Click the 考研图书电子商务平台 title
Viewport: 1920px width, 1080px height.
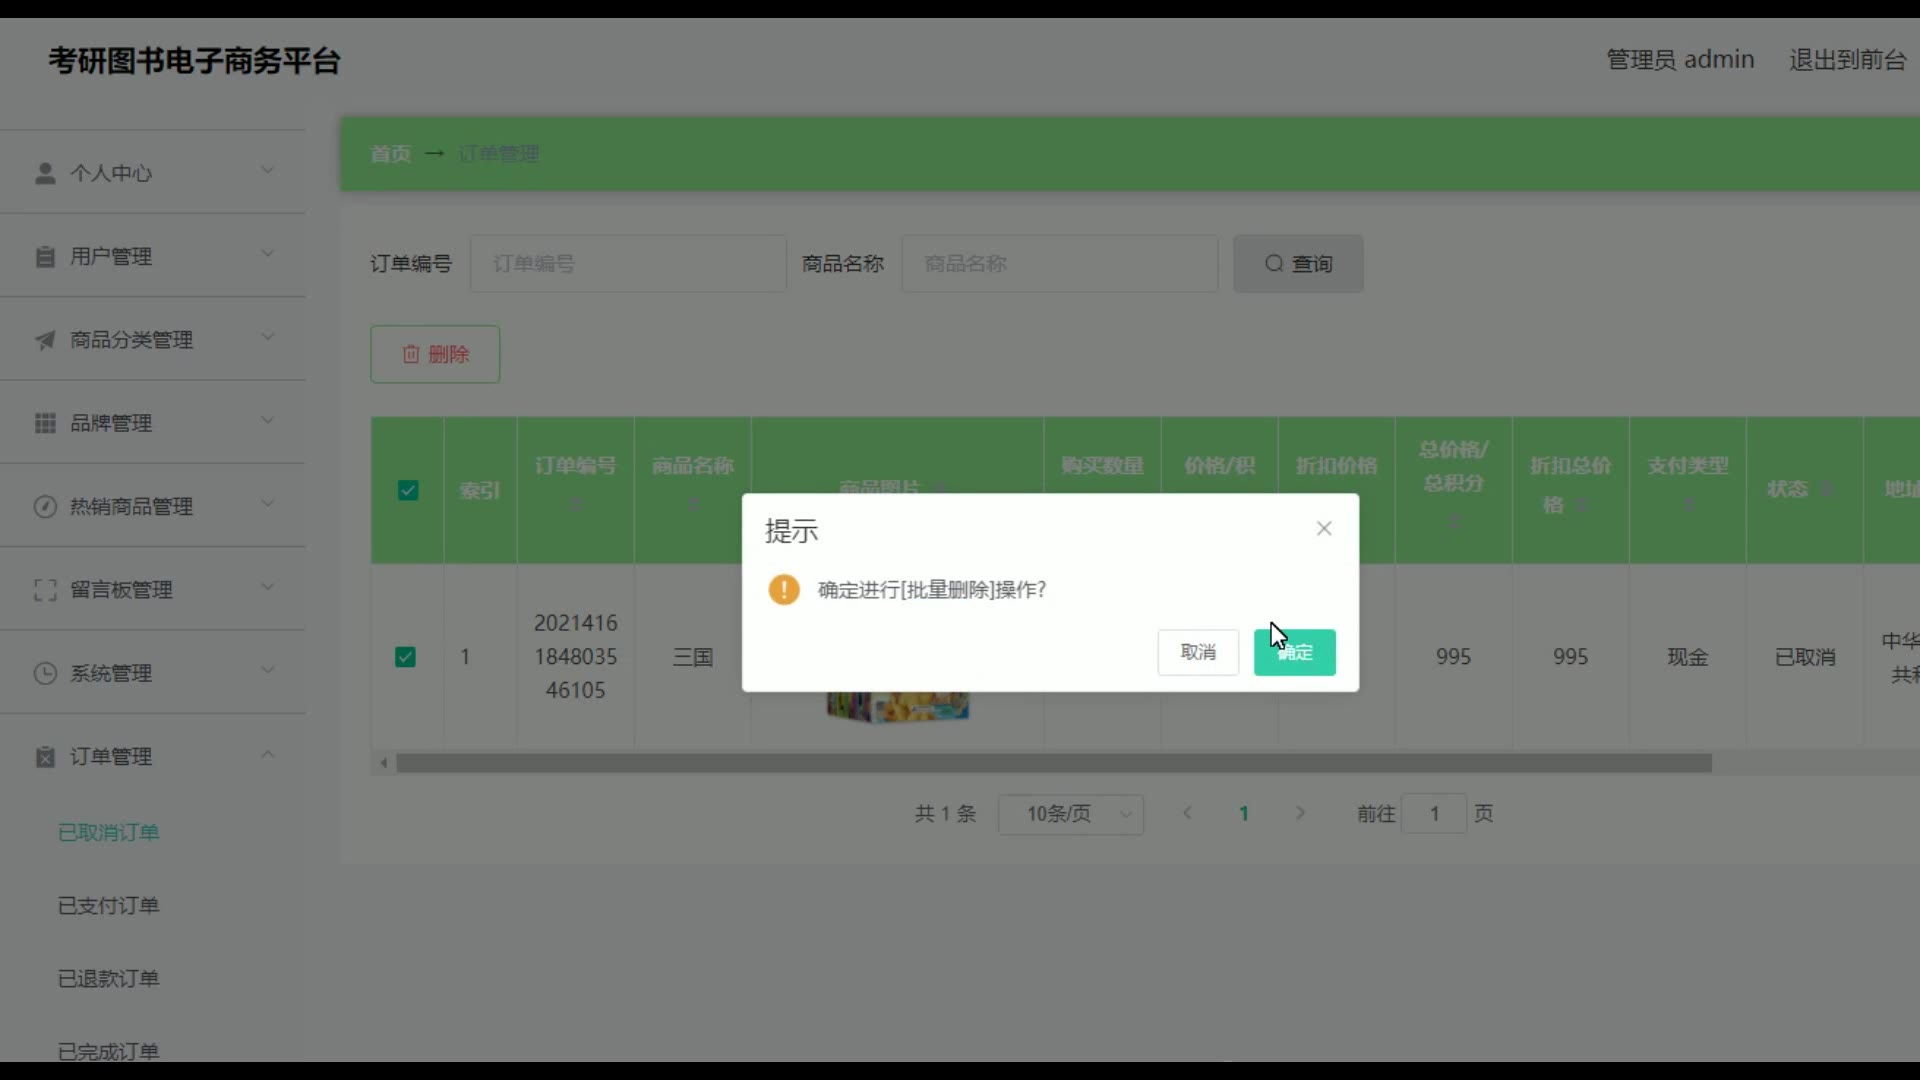[194, 61]
